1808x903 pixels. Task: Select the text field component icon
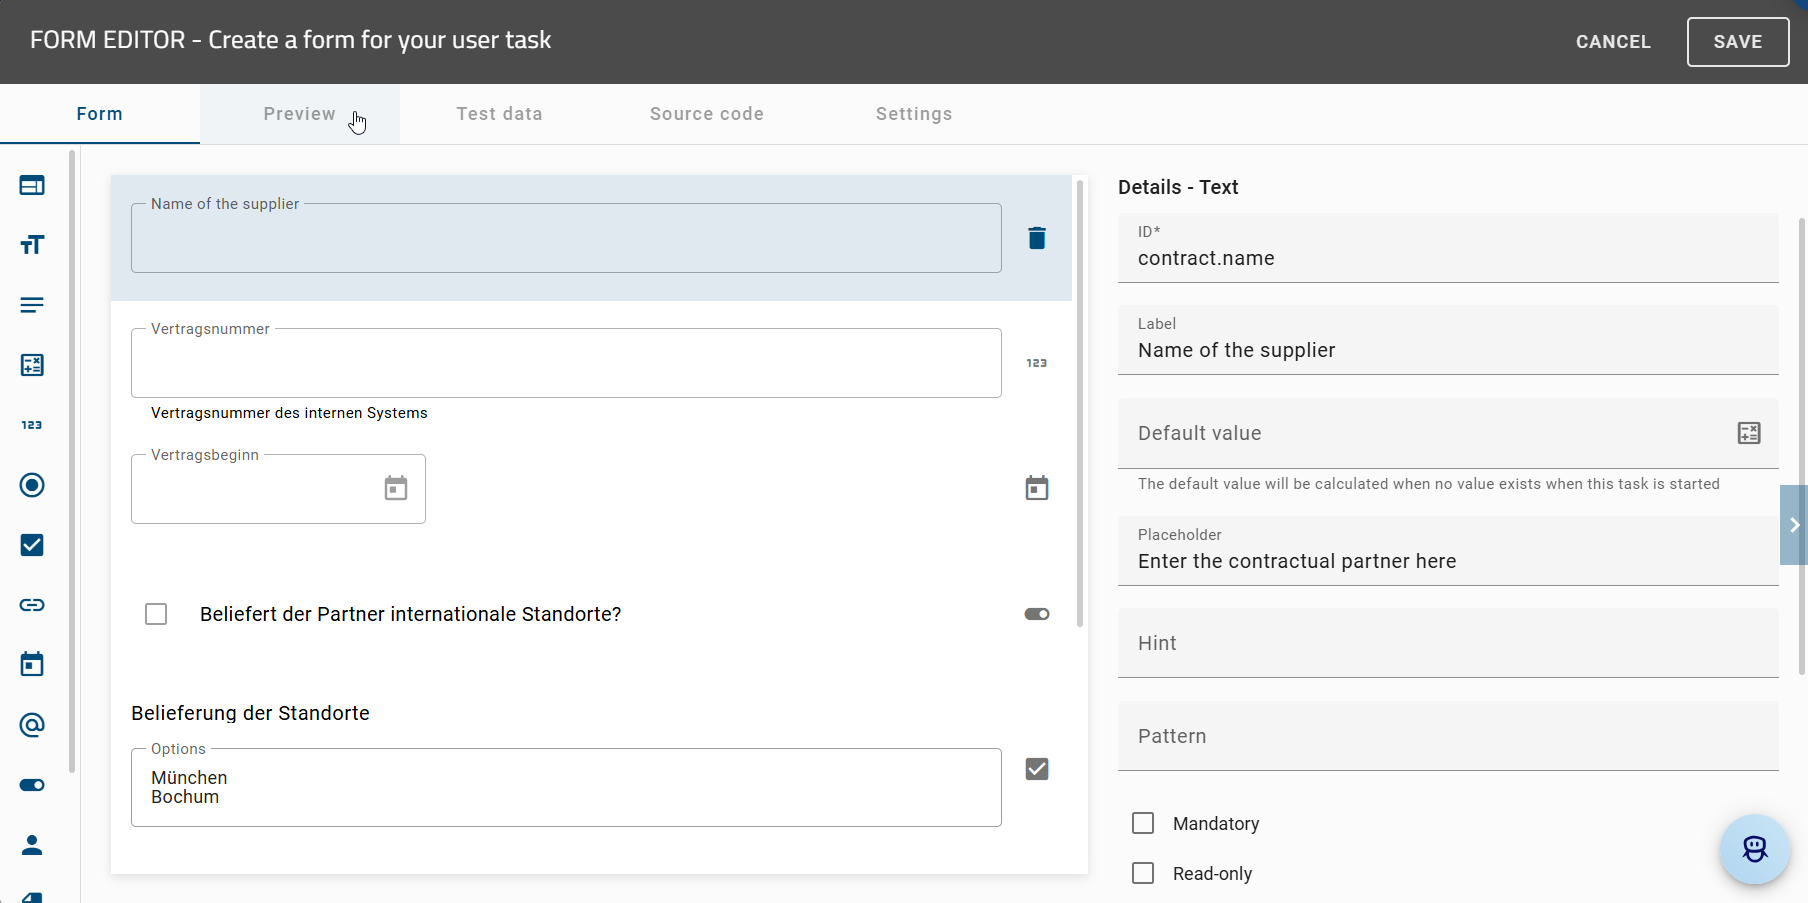tap(32, 185)
